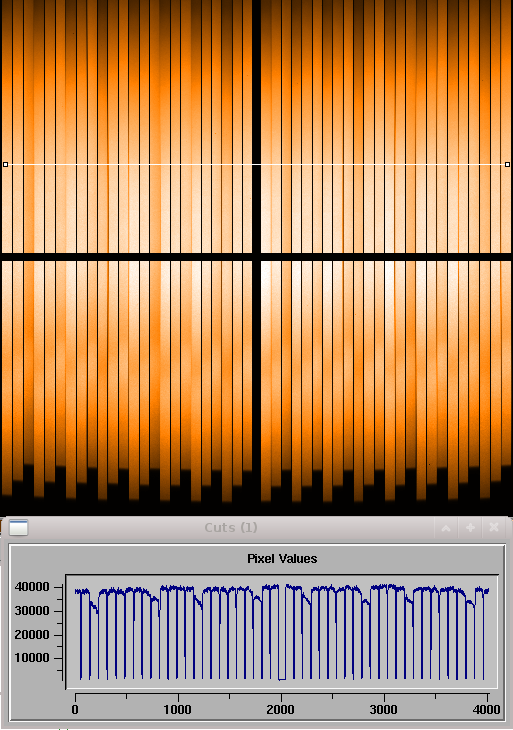The image size is (513, 730).
Task: Click the 20000 label on the y-axis
Action: coord(32,635)
